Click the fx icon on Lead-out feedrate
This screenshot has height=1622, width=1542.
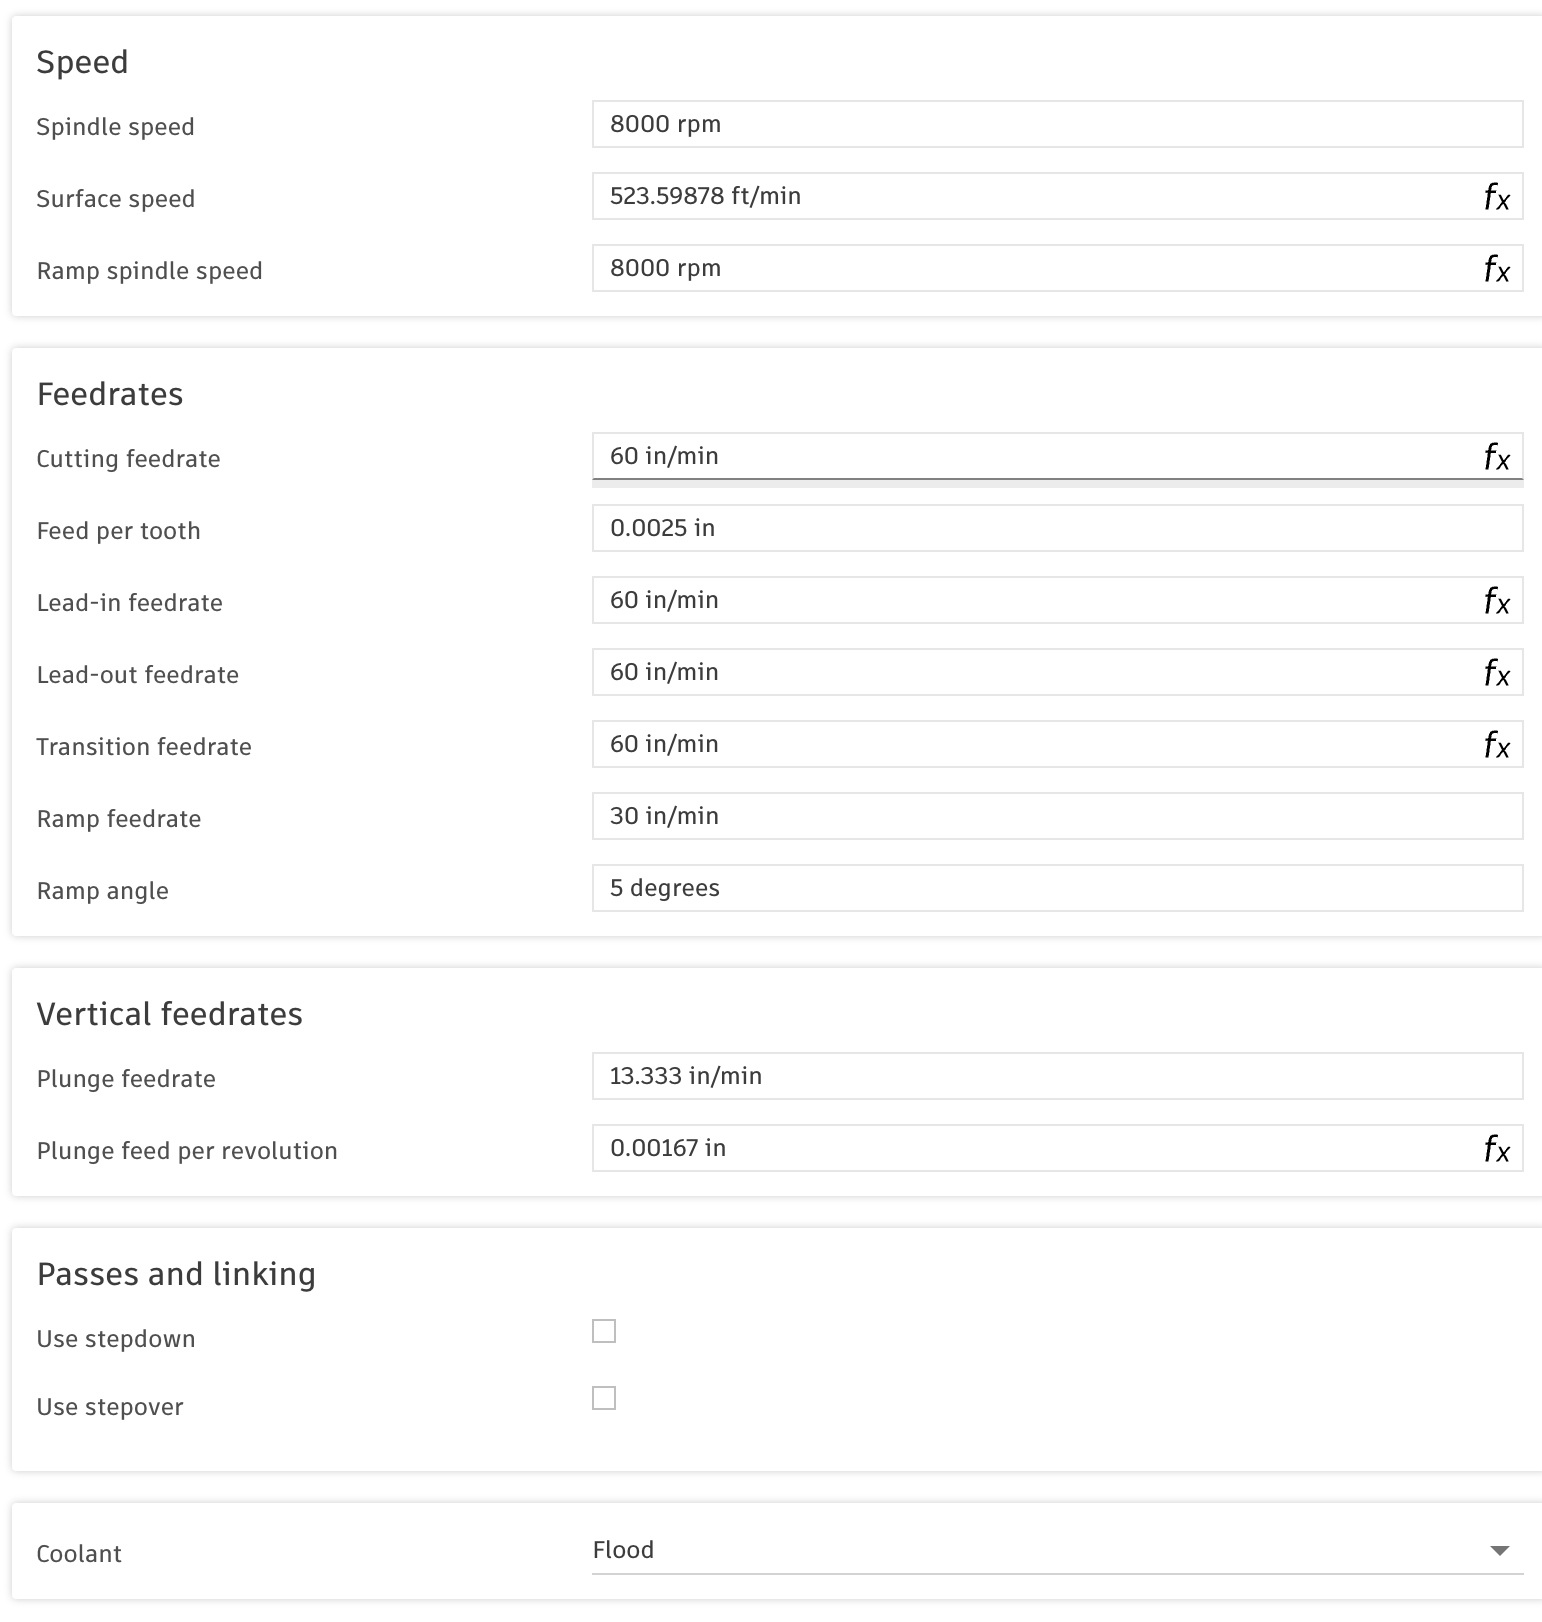(1496, 673)
